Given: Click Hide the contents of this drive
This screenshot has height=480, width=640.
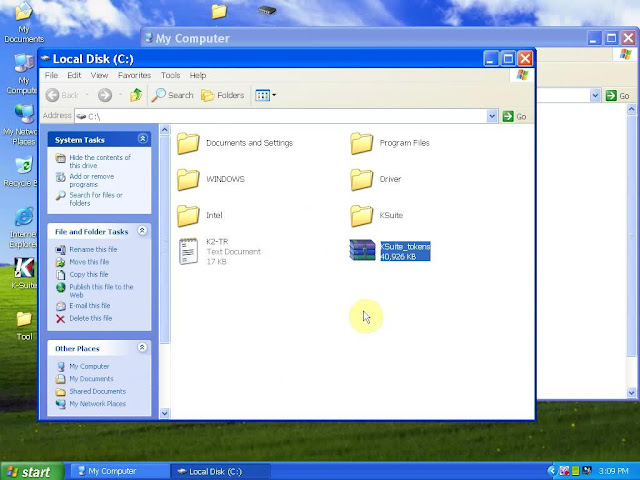Looking at the screenshot, I should [x=100, y=161].
